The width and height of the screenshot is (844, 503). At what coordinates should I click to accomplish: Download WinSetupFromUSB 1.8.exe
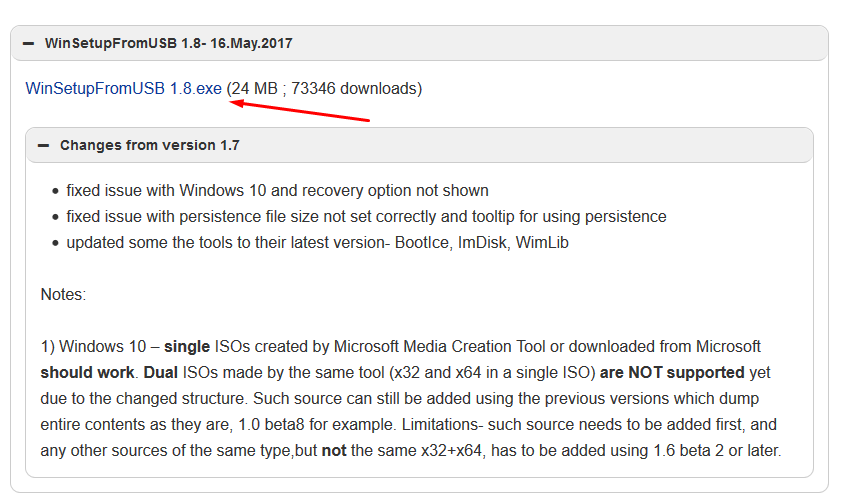point(124,89)
